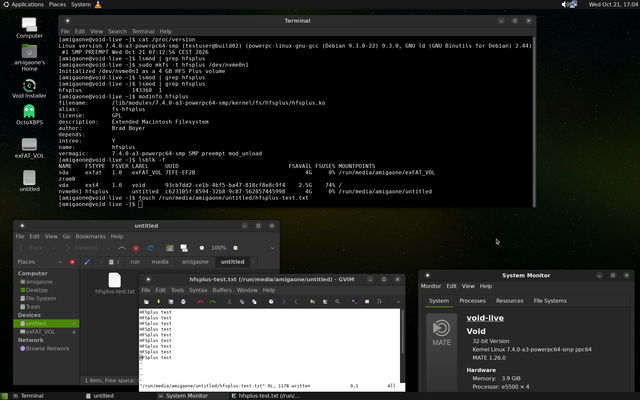Click Copy icon in GVIM toolbar
The height and width of the screenshot is (400, 640).
tap(242, 302)
